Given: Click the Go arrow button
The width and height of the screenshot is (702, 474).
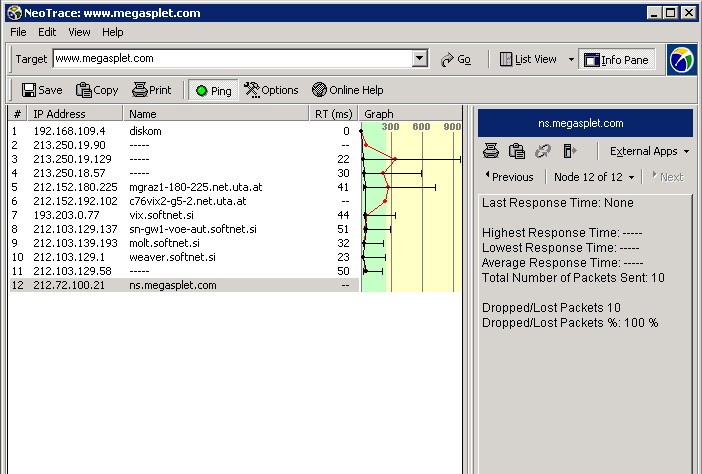Looking at the screenshot, I should coord(455,59).
